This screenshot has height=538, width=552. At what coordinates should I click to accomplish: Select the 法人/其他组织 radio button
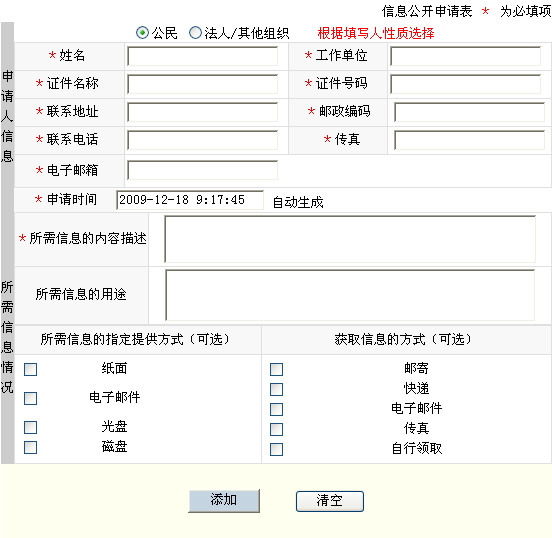coord(195,33)
